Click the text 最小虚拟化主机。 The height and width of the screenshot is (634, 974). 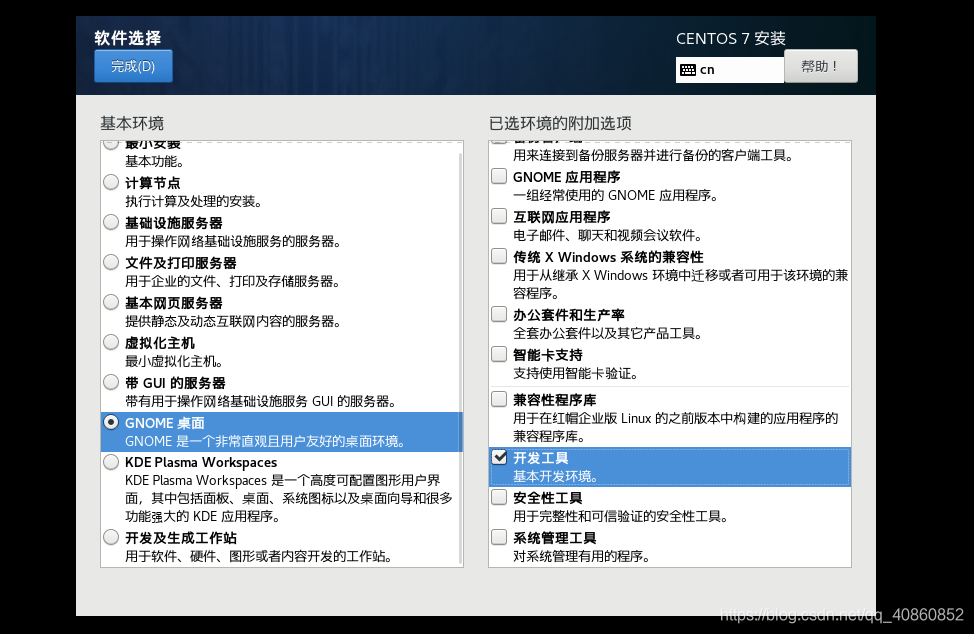point(174,361)
